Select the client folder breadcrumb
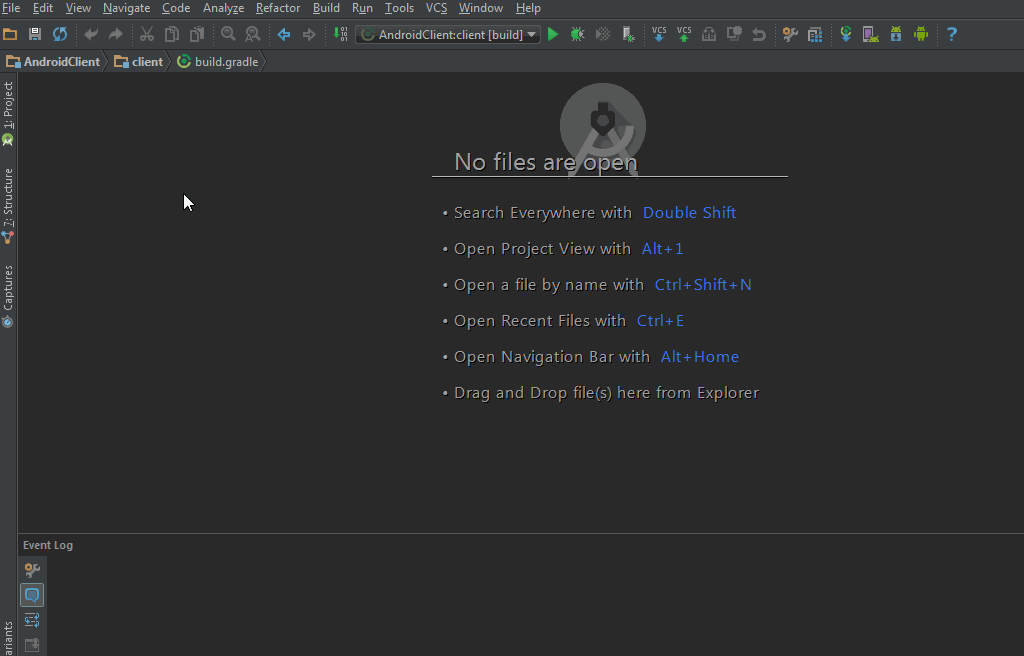The image size is (1024, 656). pos(138,61)
